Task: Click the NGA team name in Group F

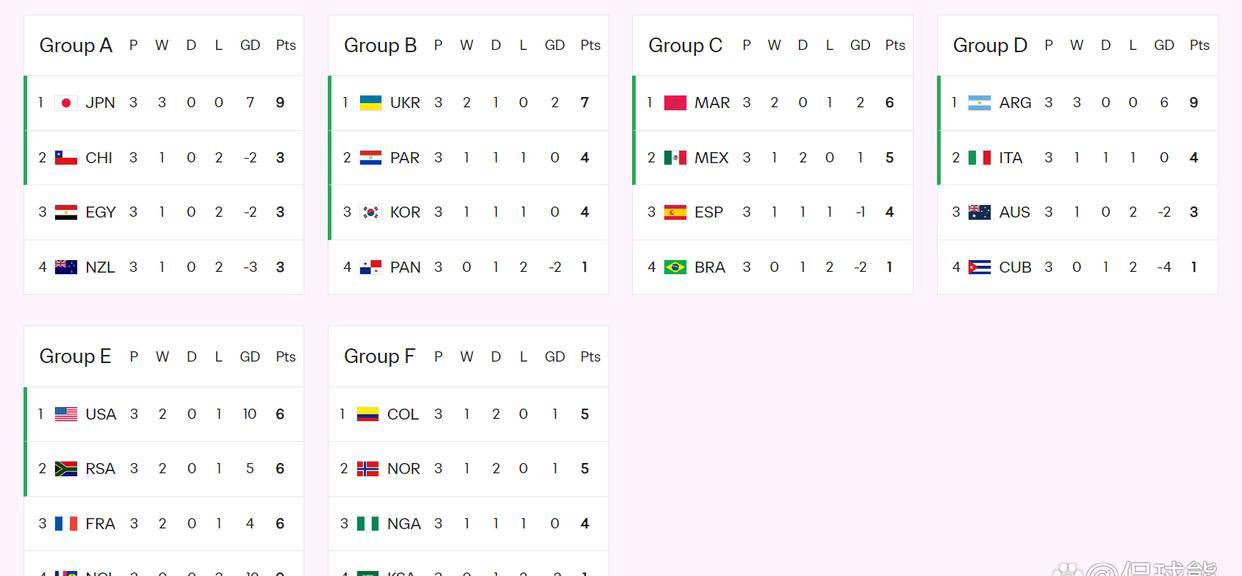Action: coord(404,524)
